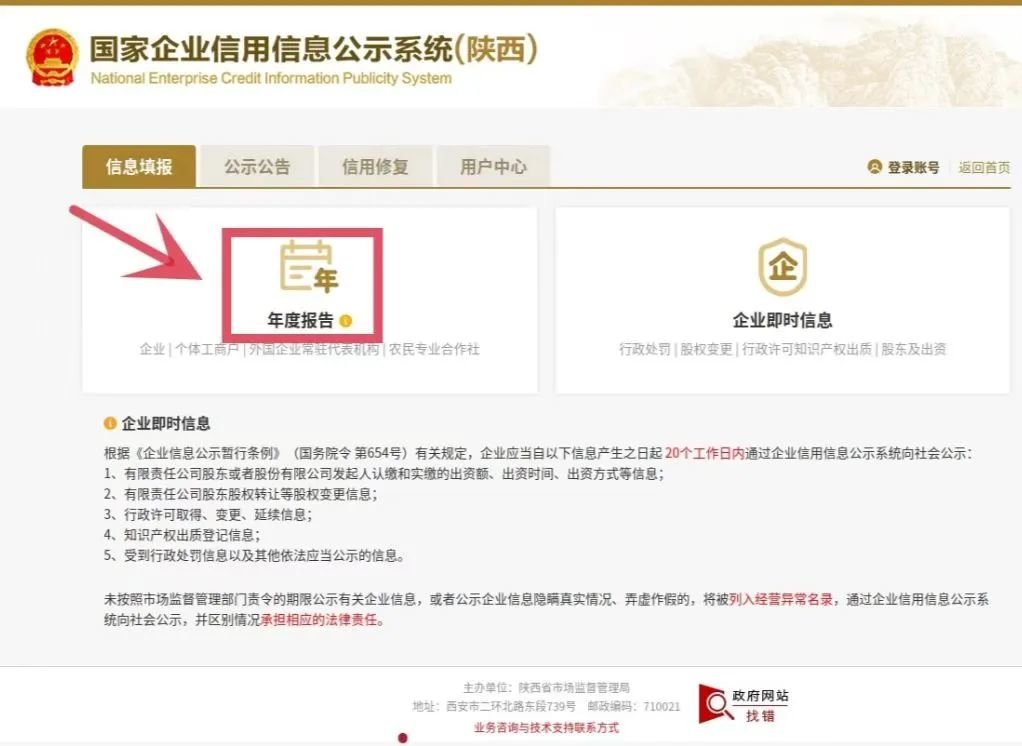Open 业务咨询与技术支持联系方式 link
Screen dimensions: 1022x746
tap(546, 728)
